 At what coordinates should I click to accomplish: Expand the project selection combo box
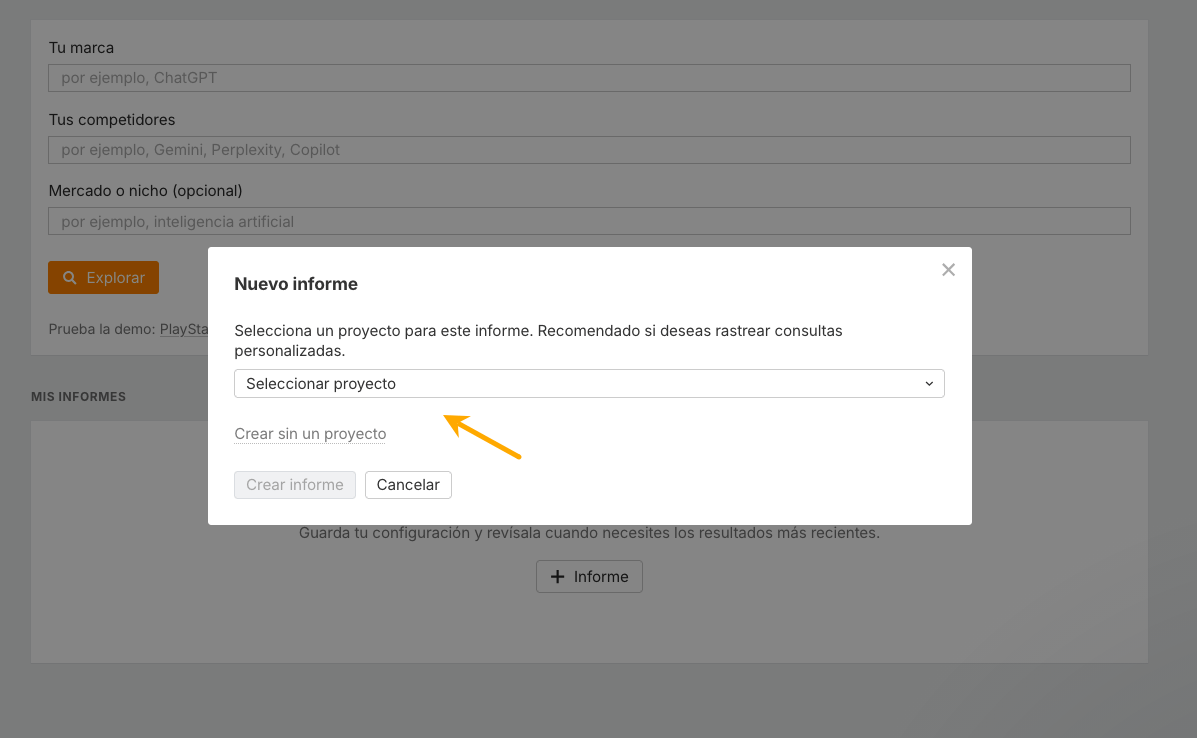click(589, 383)
